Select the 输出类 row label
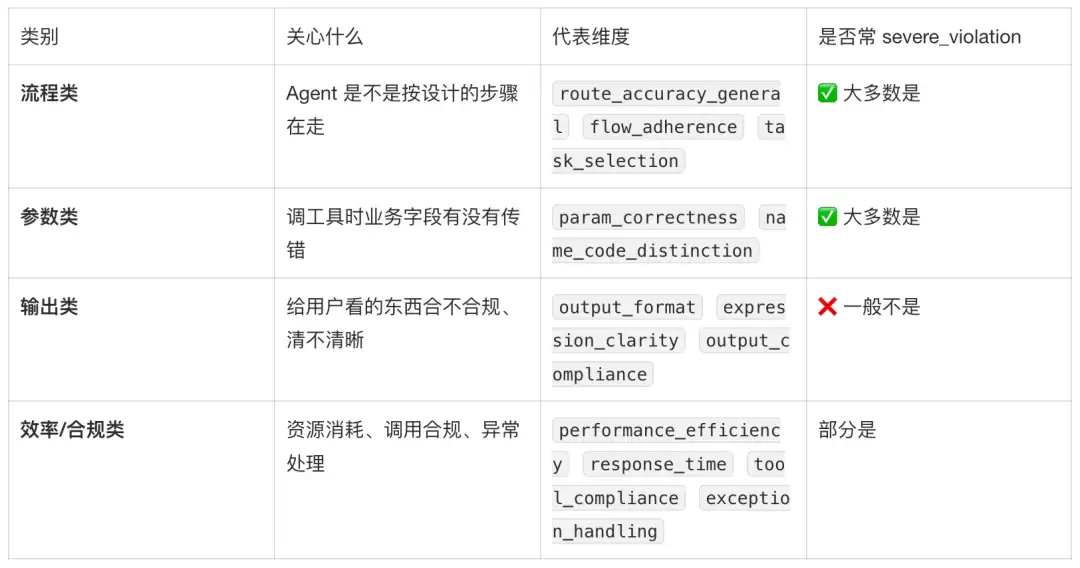Image resolution: width=1080 pixels, height=568 pixels. coord(49,306)
